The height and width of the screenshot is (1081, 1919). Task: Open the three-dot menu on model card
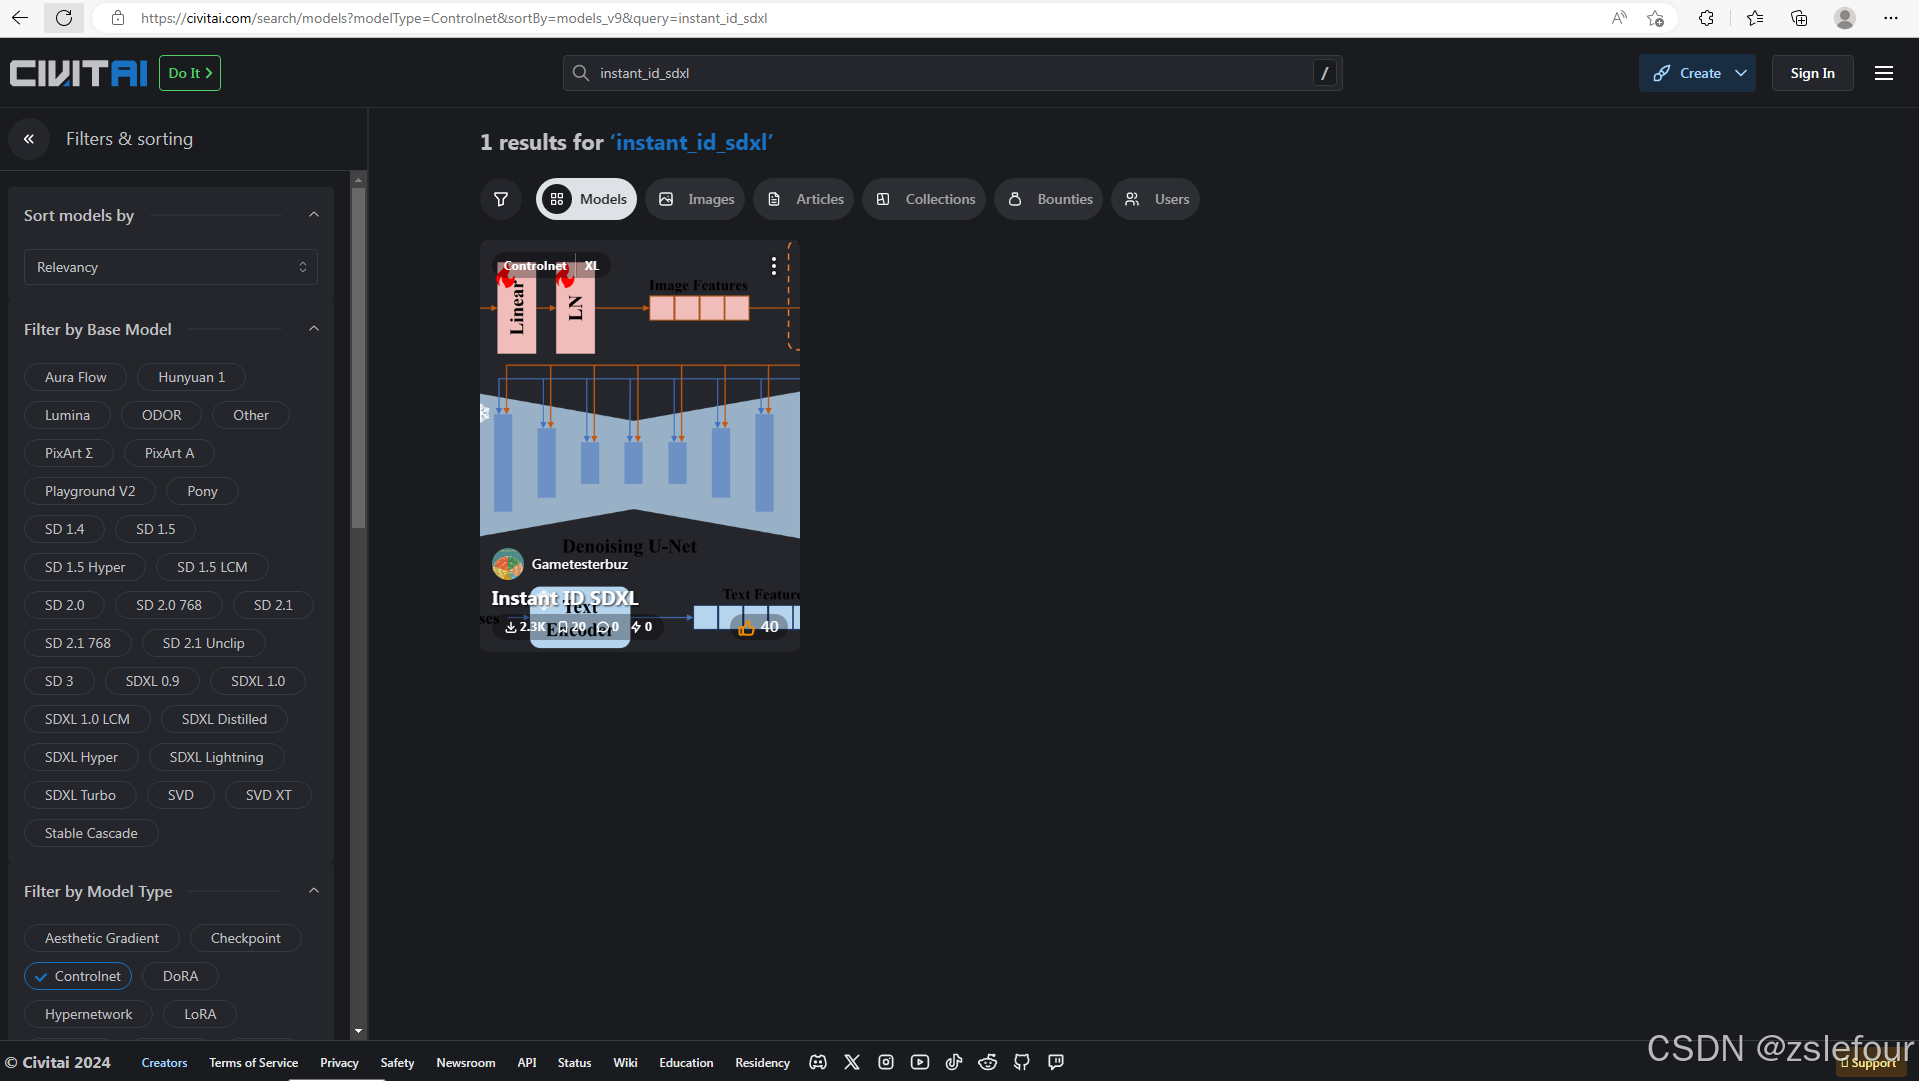pos(773,266)
